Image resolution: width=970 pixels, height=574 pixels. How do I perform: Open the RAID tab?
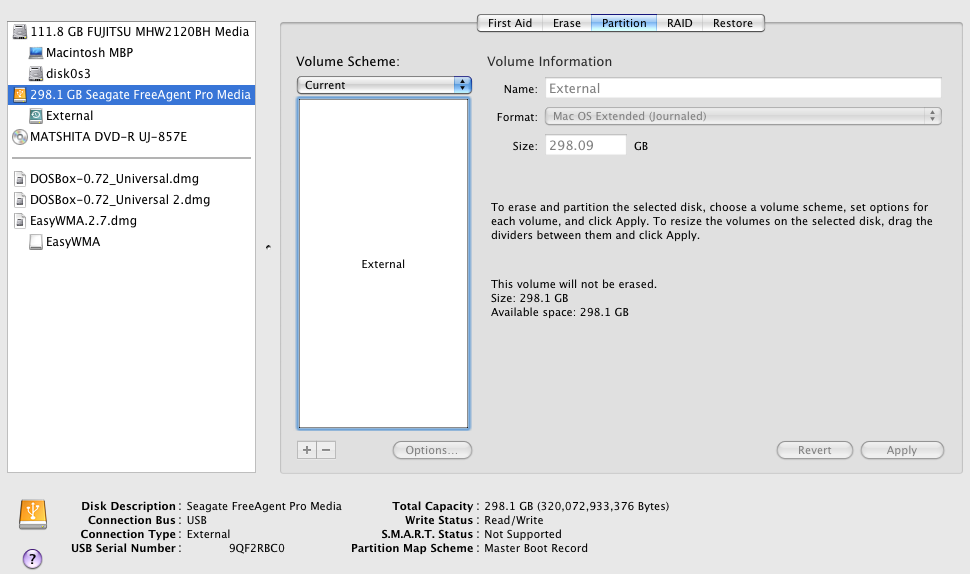[x=679, y=23]
